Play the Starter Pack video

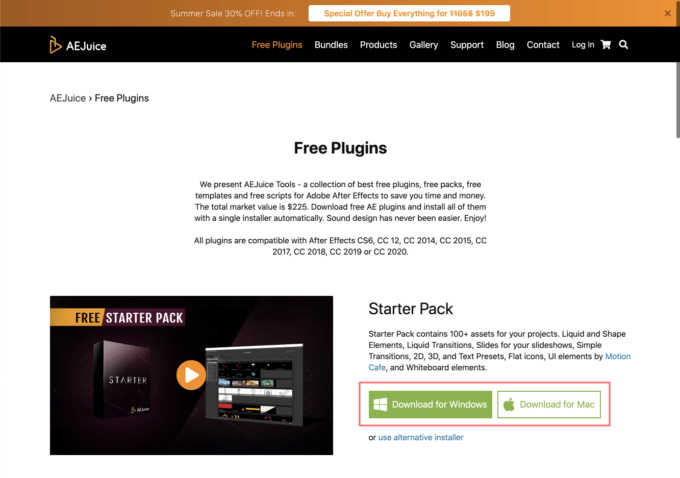click(191, 375)
